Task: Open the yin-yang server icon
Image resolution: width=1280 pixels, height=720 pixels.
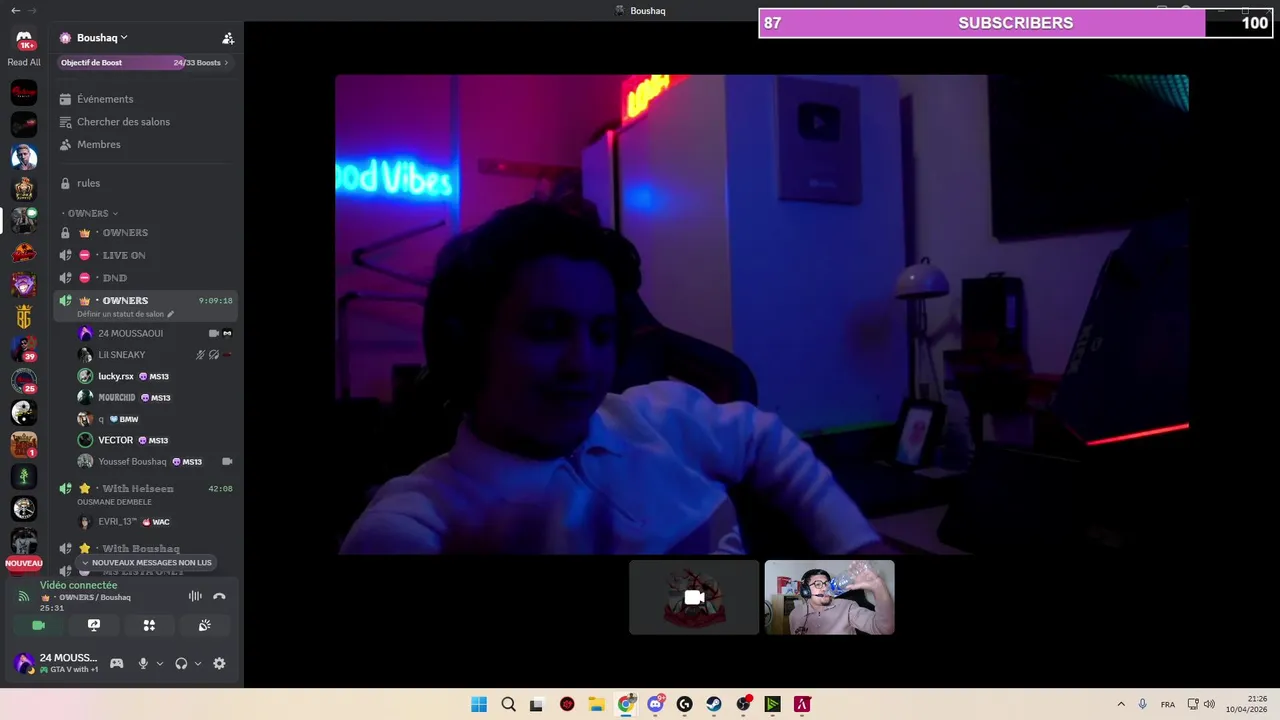Action: pyautogui.click(x=24, y=413)
